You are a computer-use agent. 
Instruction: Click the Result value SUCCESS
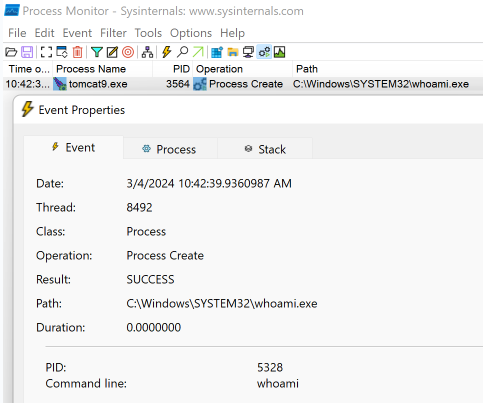(150, 279)
